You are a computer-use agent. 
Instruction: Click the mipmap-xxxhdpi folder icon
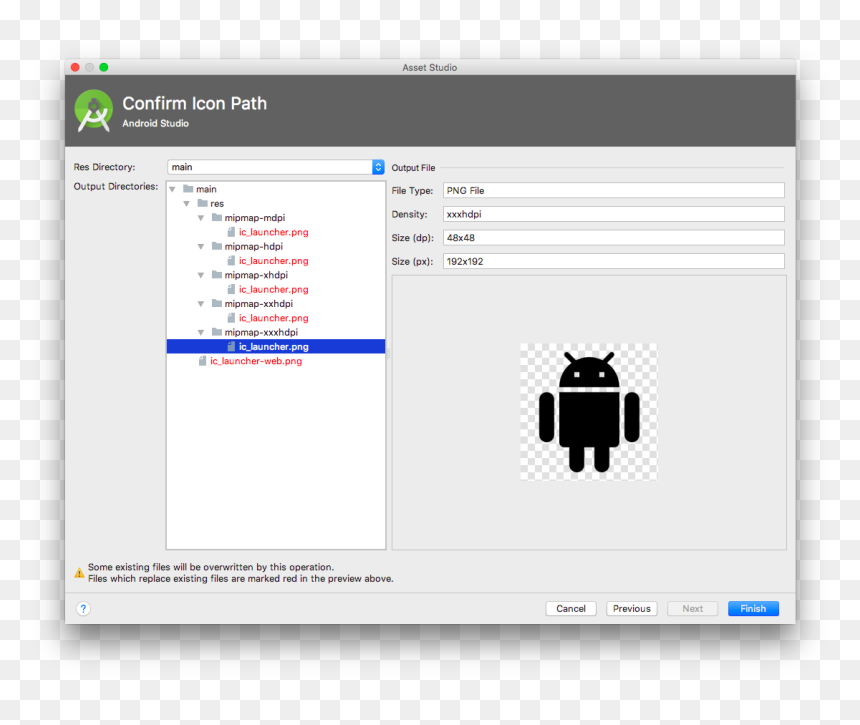217,331
